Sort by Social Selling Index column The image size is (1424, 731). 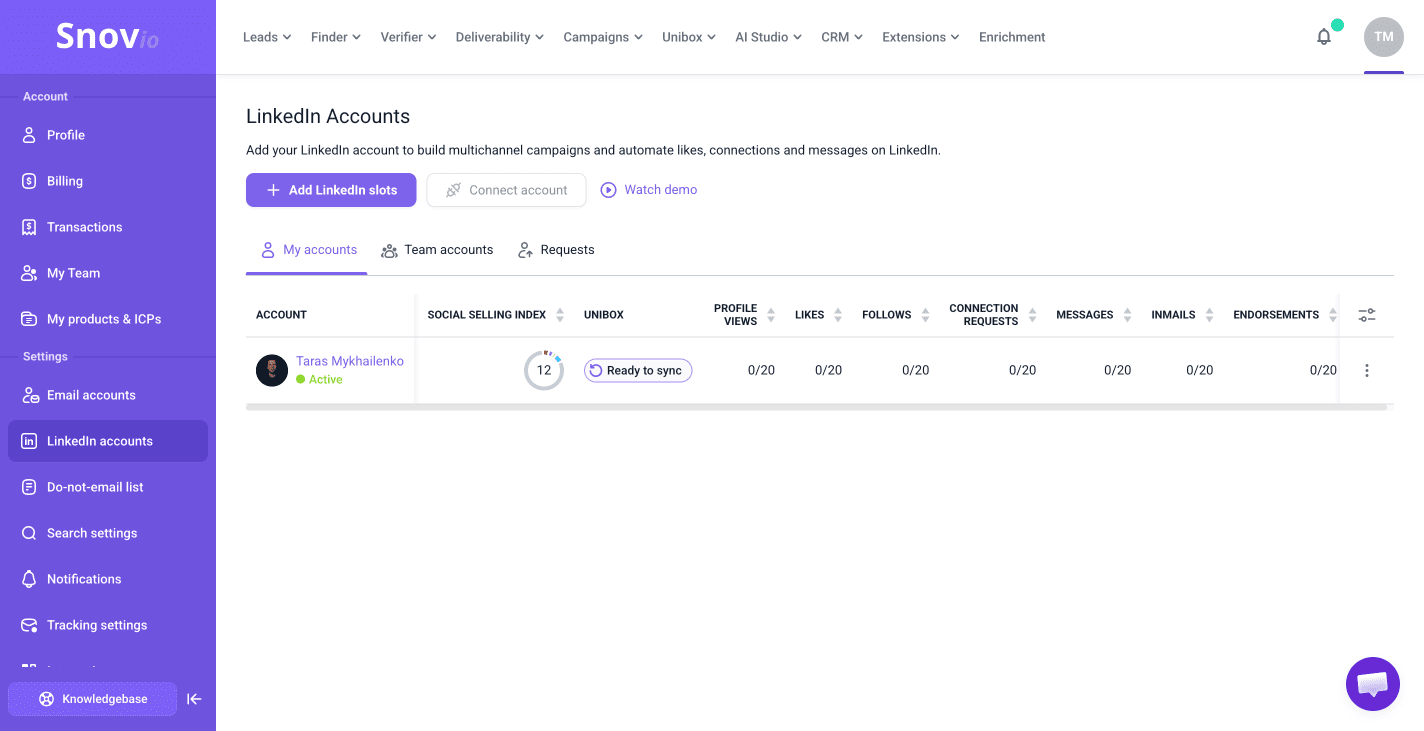(560, 315)
